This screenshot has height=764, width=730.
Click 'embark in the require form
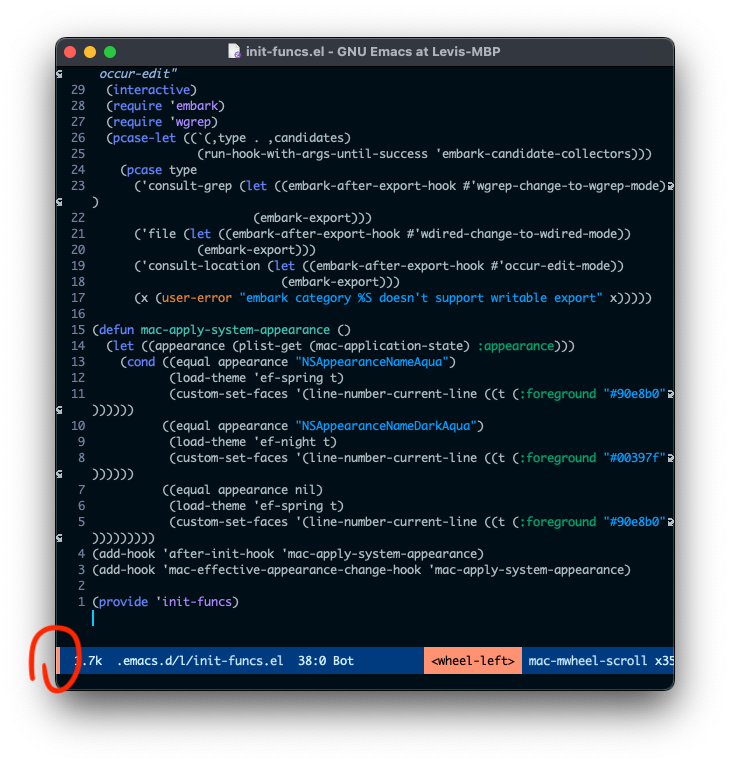(x=193, y=106)
